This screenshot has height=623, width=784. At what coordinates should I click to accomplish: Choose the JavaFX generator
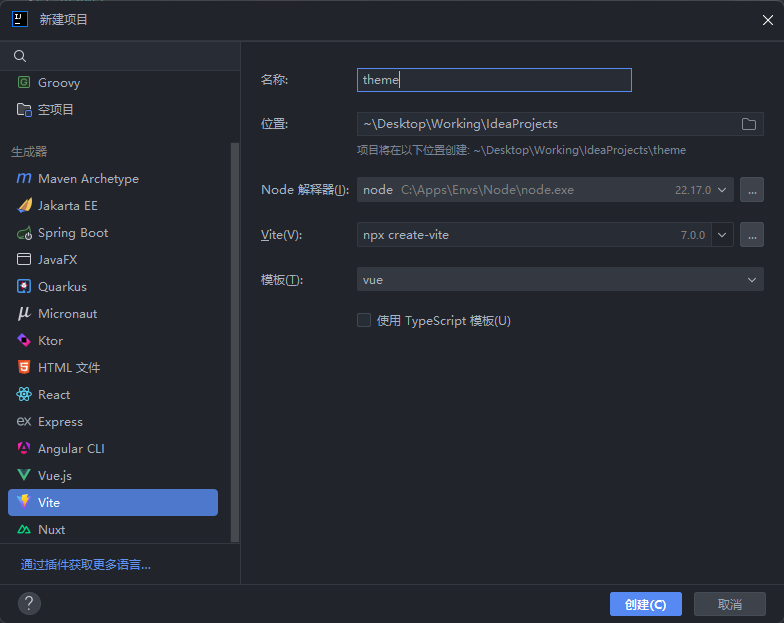click(113, 260)
